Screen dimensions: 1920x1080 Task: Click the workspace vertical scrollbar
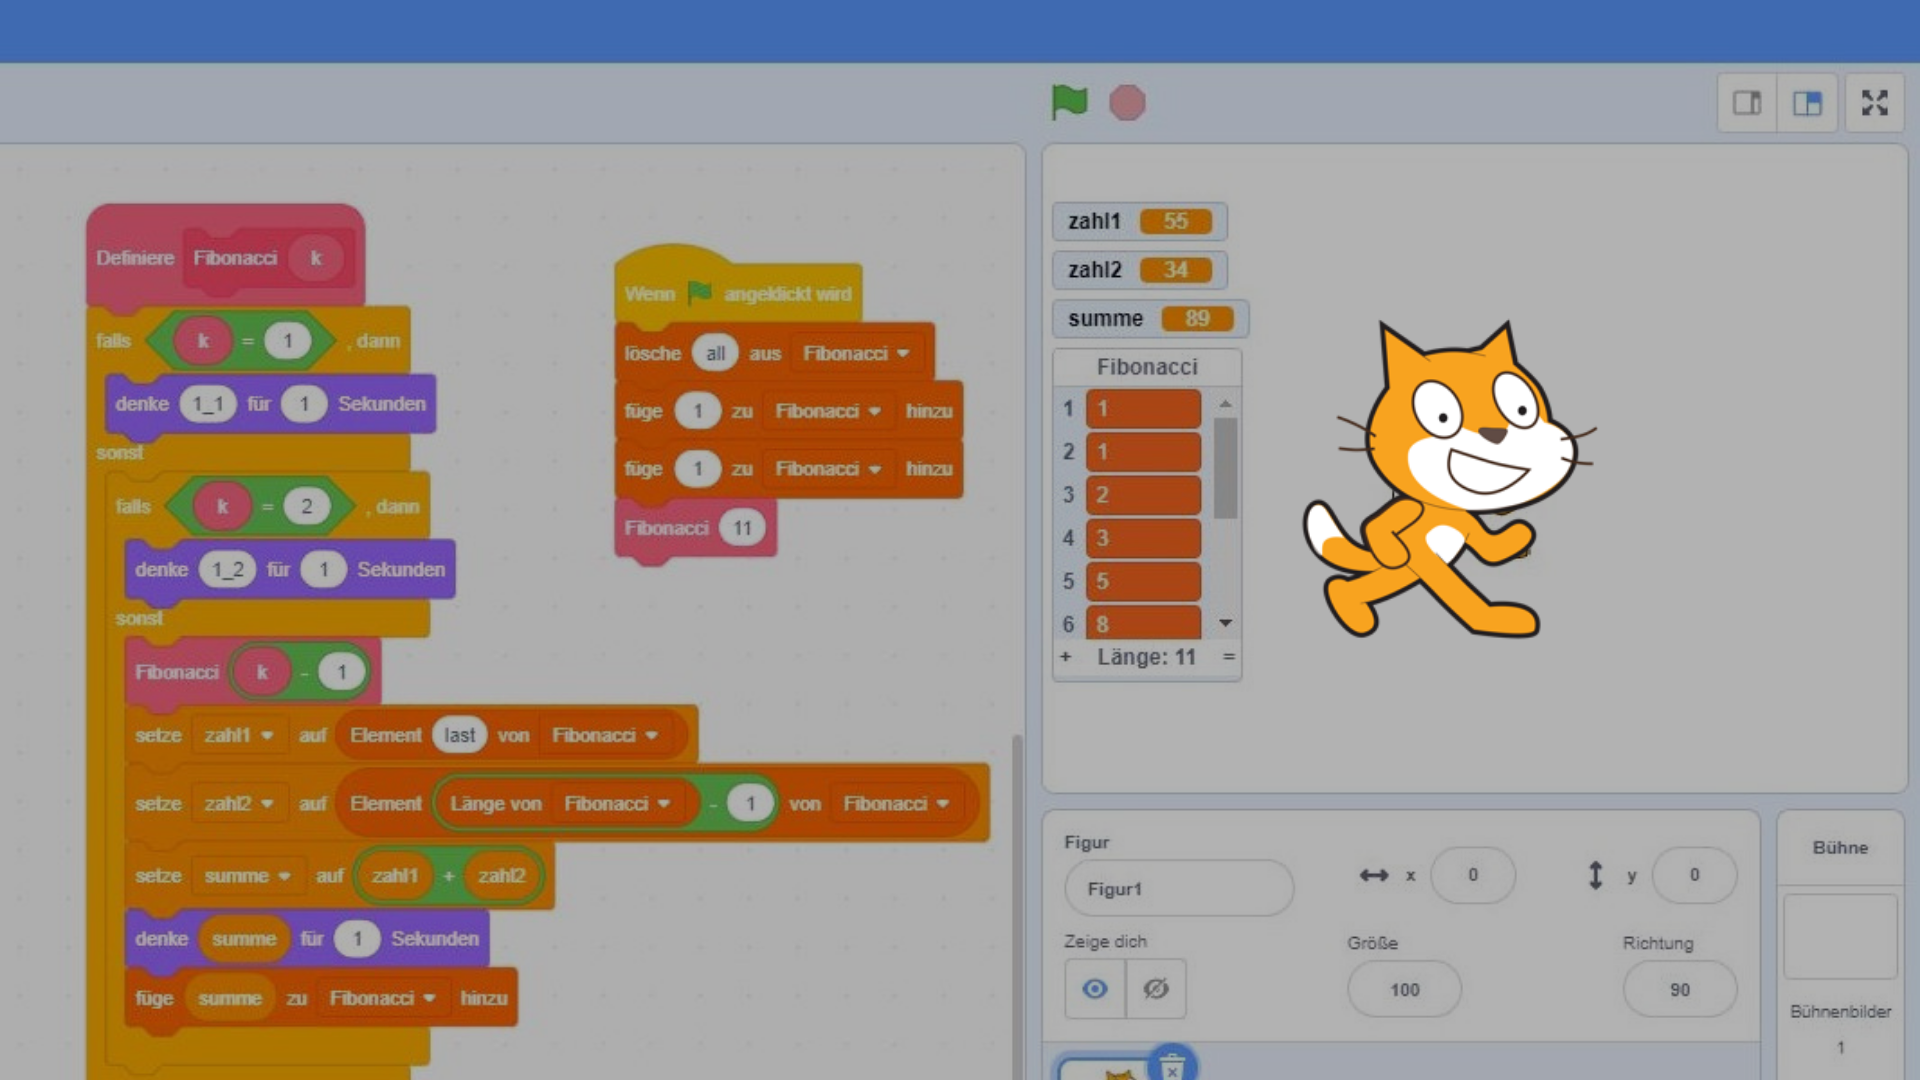point(1017,905)
